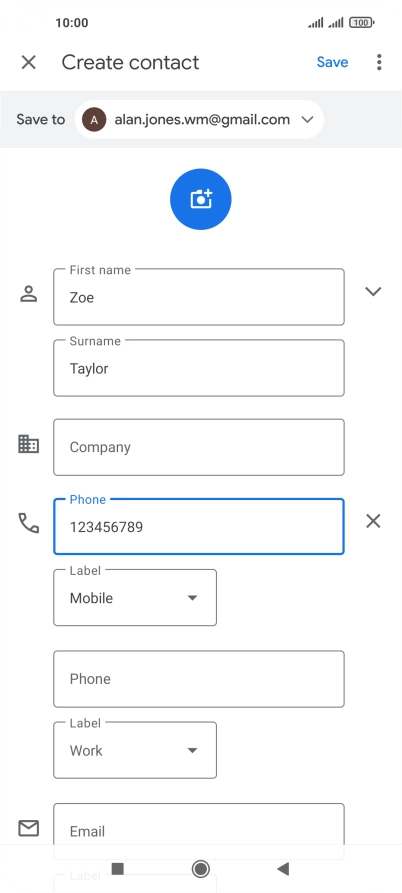Tap the Android back navigation triangle
402x893 pixels.
(283, 869)
